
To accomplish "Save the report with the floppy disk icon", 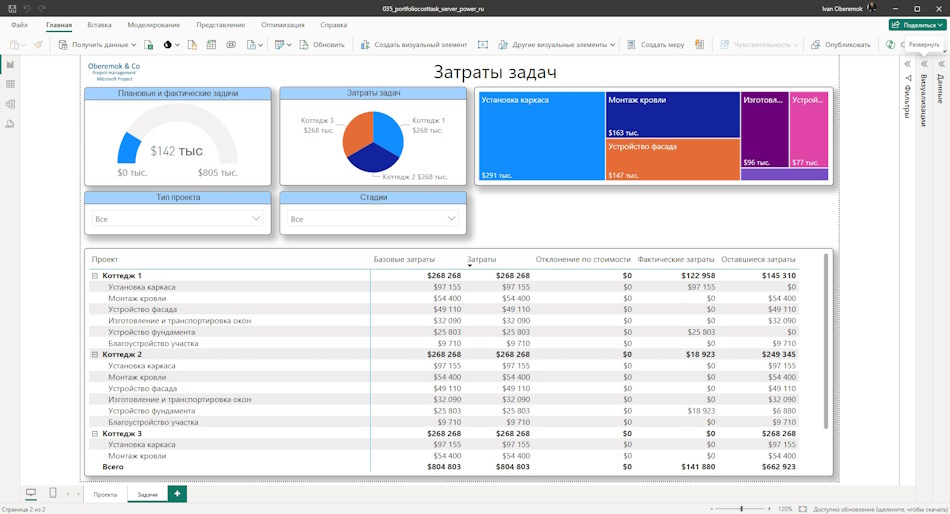I will point(12,8).
